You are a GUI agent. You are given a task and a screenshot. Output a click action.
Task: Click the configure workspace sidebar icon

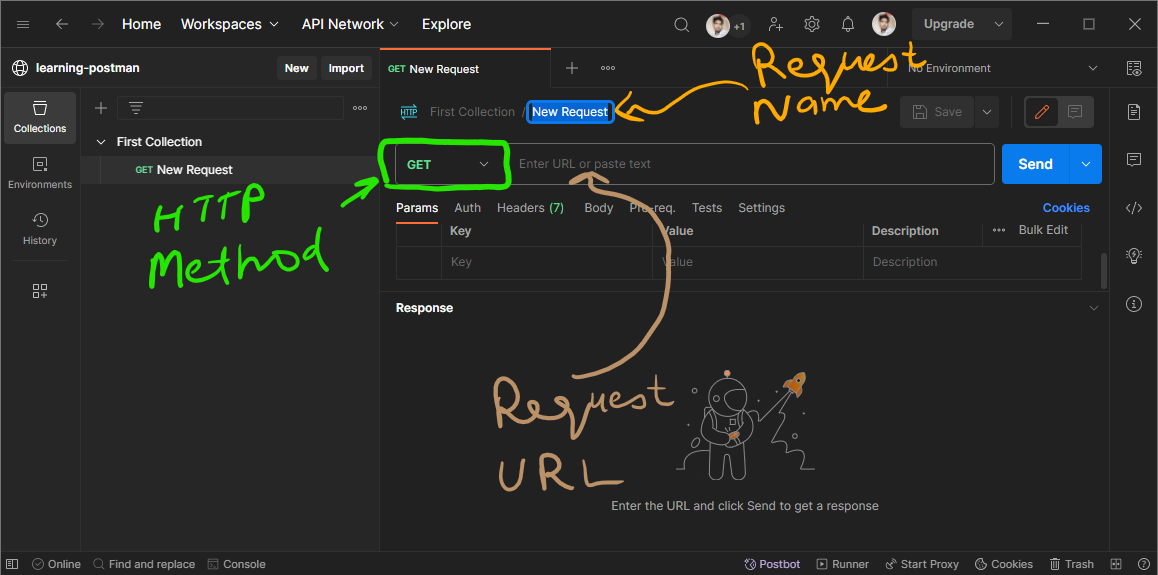click(40, 291)
